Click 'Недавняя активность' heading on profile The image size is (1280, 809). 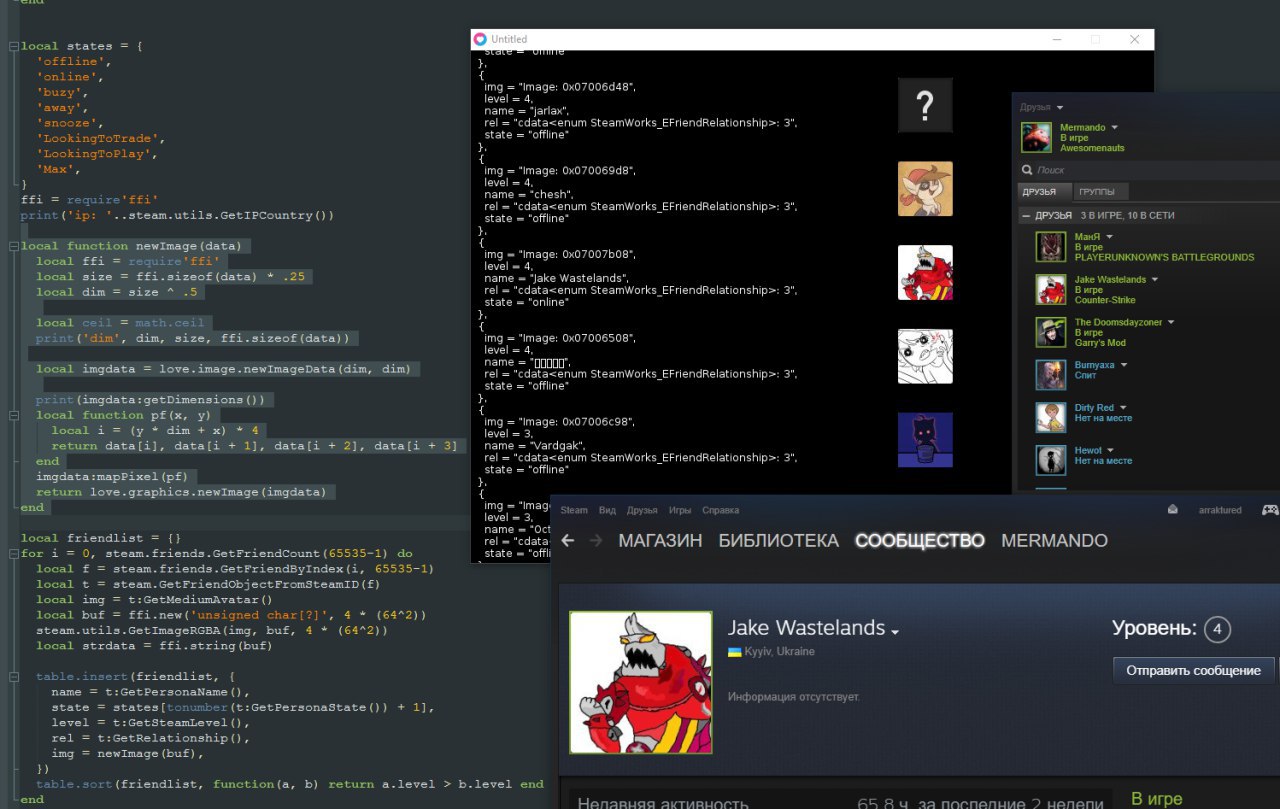pos(663,802)
